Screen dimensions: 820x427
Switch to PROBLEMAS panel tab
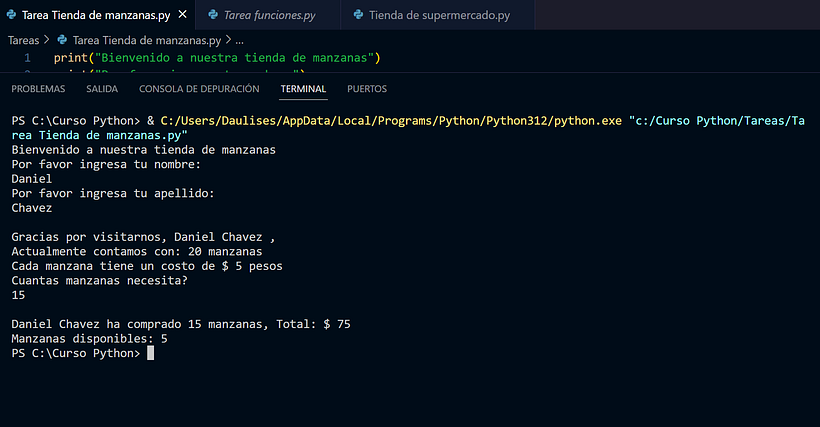(x=38, y=89)
